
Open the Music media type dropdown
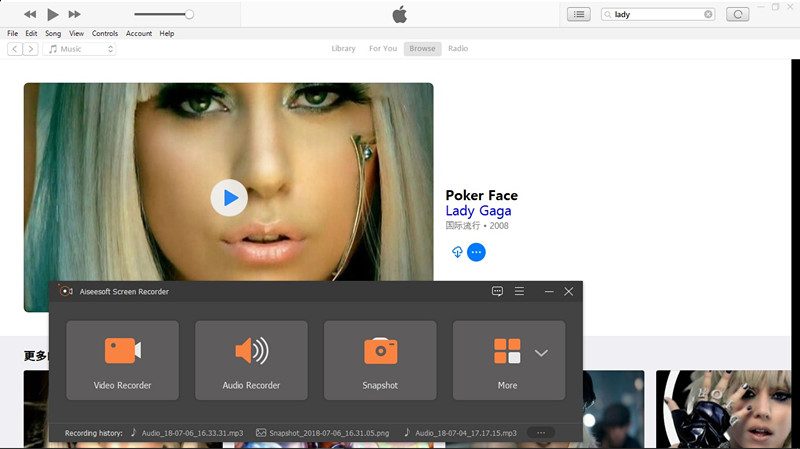click(x=79, y=49)
